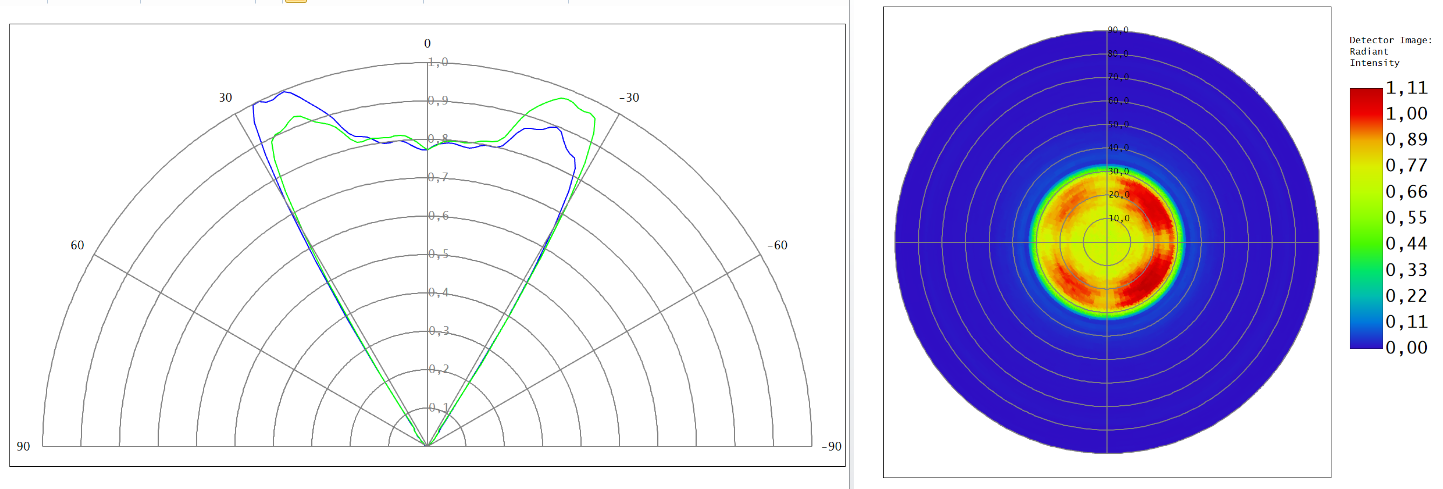Click the 90,0 ring label in detector image
This screenshot has width=1443, height=489.
(x=1119, y=30)
